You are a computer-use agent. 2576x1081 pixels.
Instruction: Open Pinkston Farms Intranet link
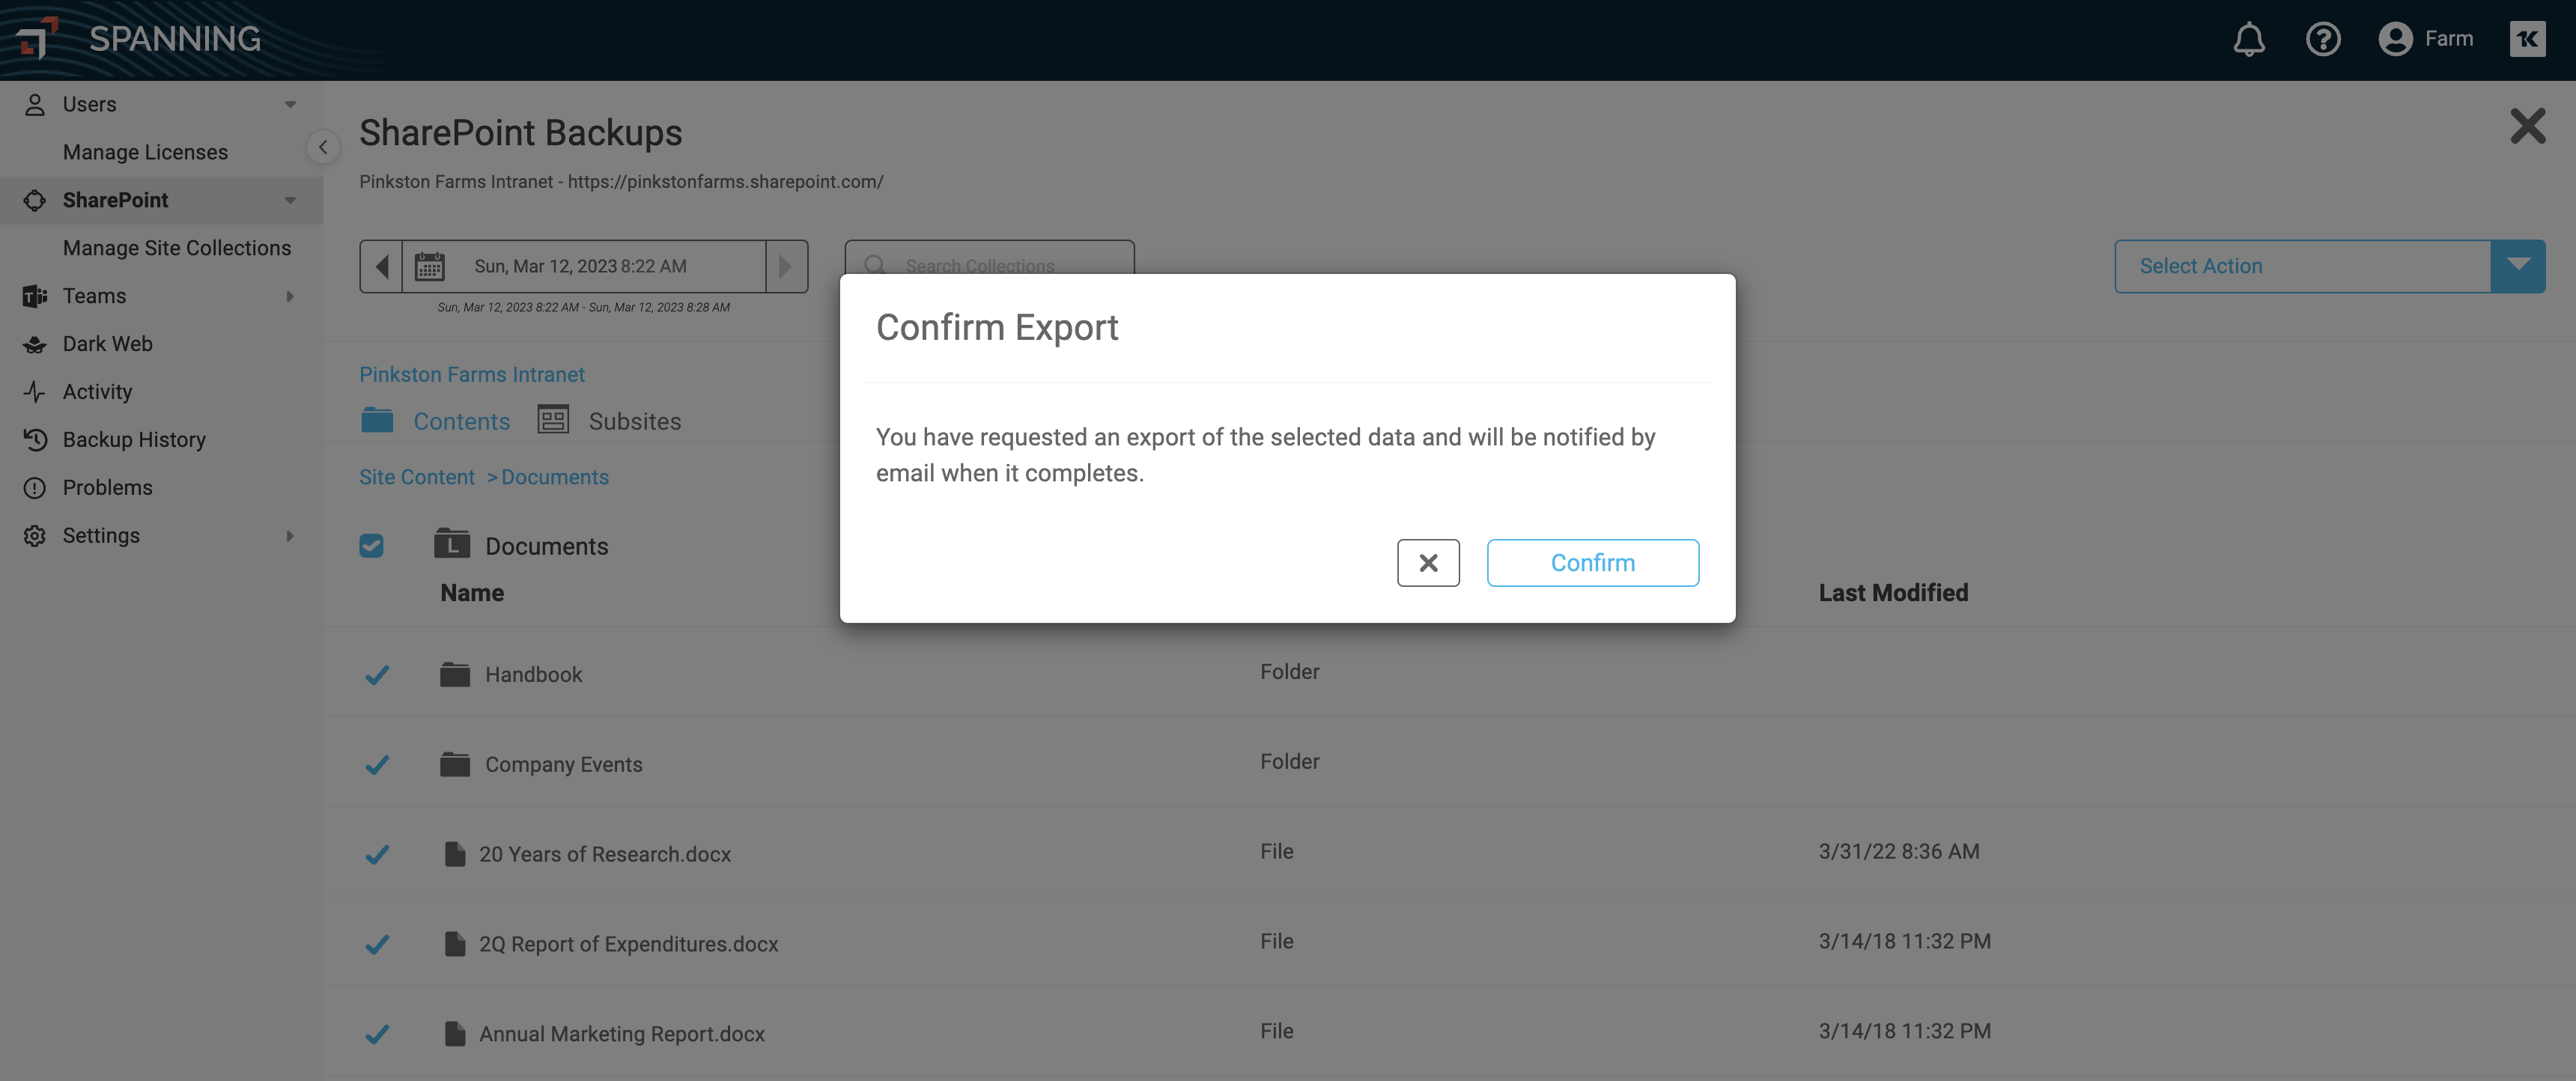[x=472, y=374]
